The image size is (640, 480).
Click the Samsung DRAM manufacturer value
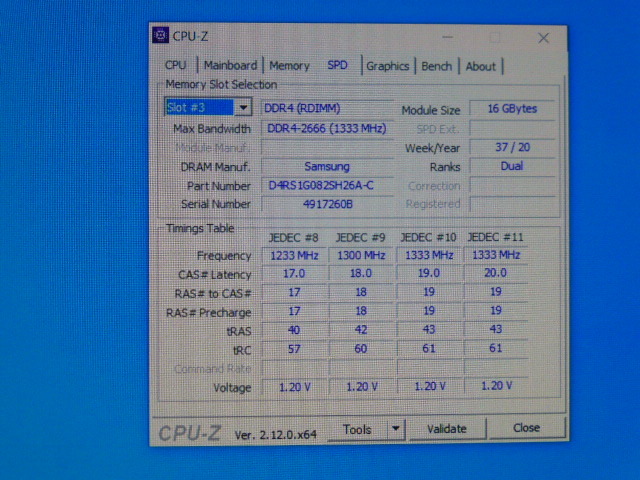(x=327, y=167)
